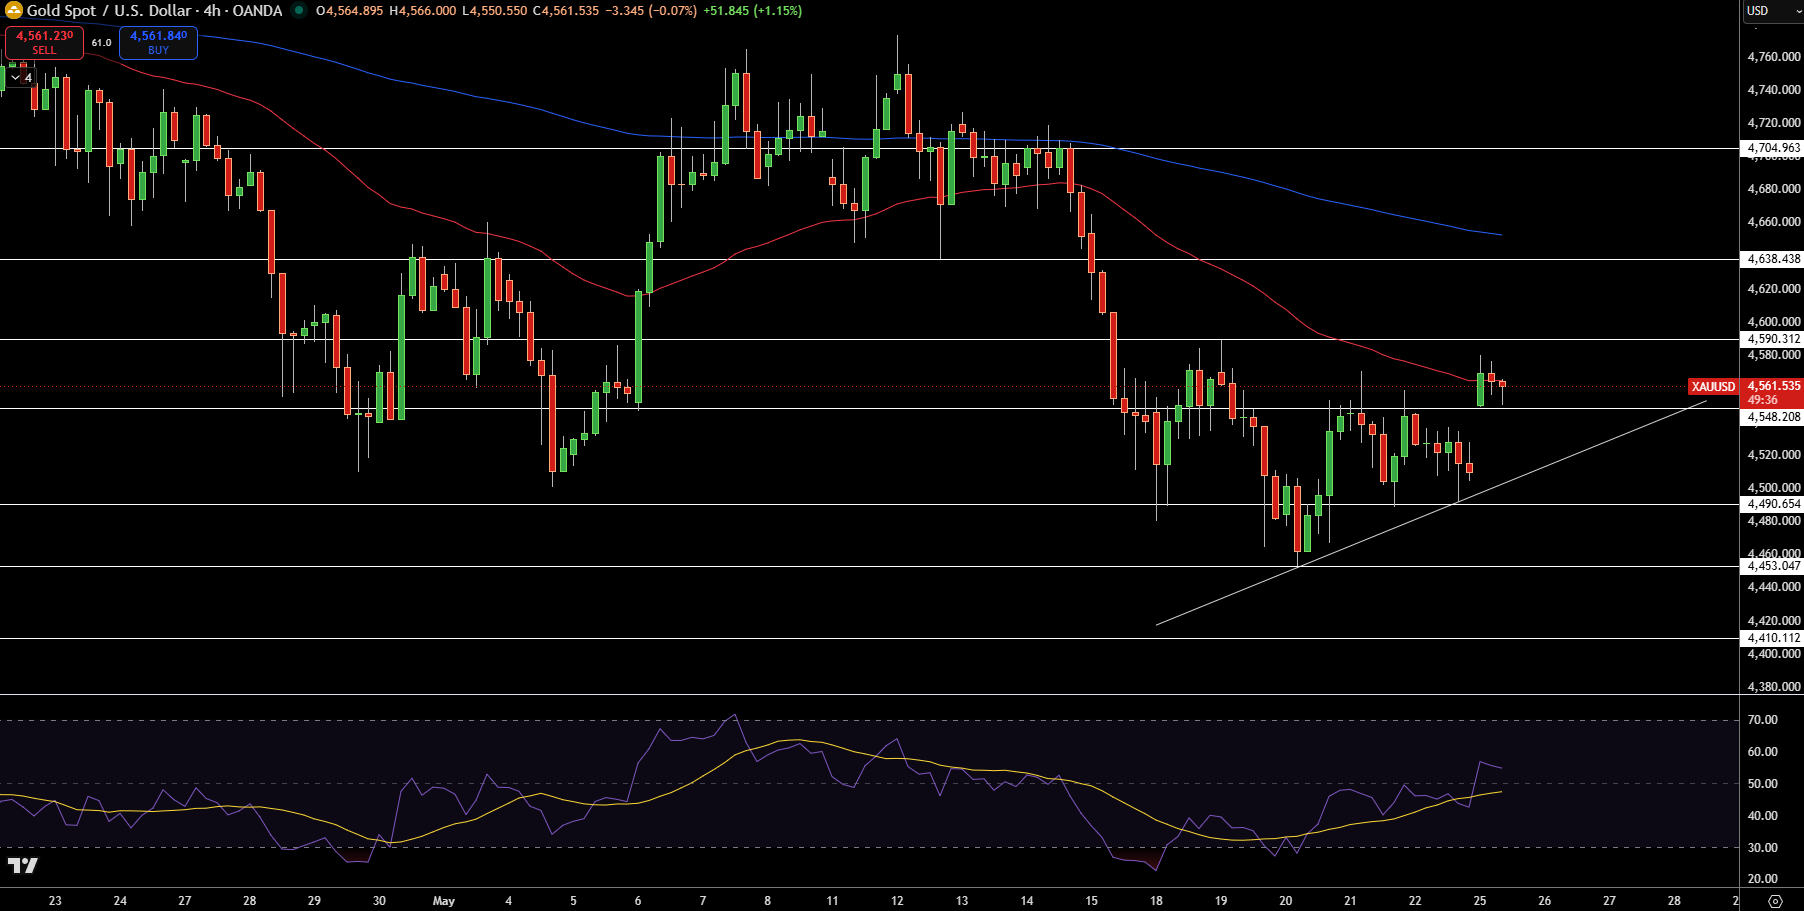Click the green +51.845 (+1.15%) change value
1804x911 pixels.
[x=752, y=11]
